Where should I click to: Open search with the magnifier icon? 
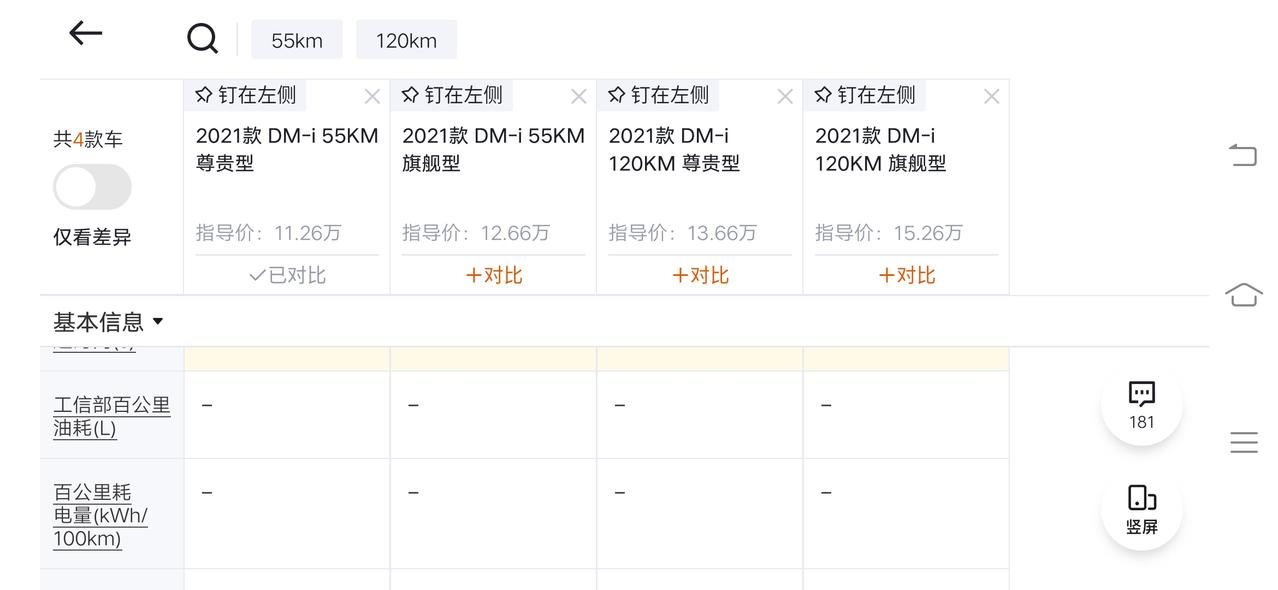(202, 39)
